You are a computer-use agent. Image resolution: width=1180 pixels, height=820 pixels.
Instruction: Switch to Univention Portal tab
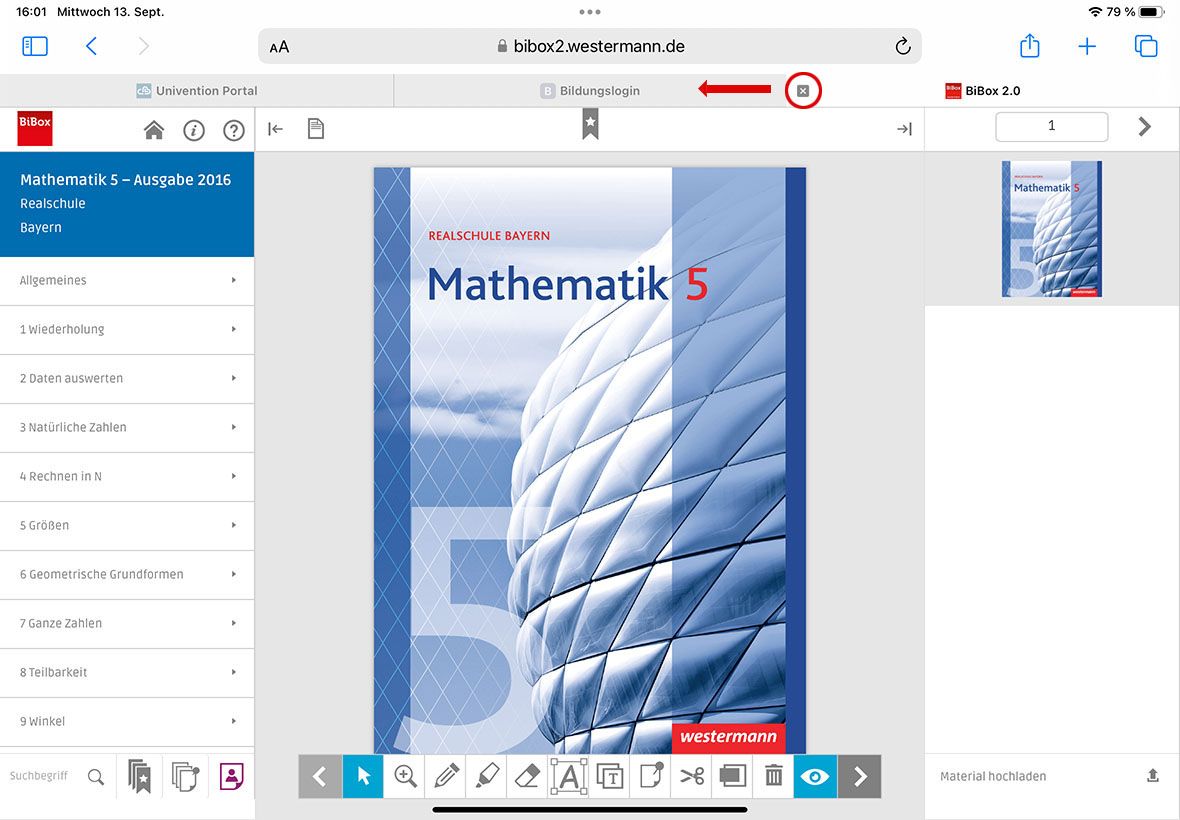pos(197,91)
